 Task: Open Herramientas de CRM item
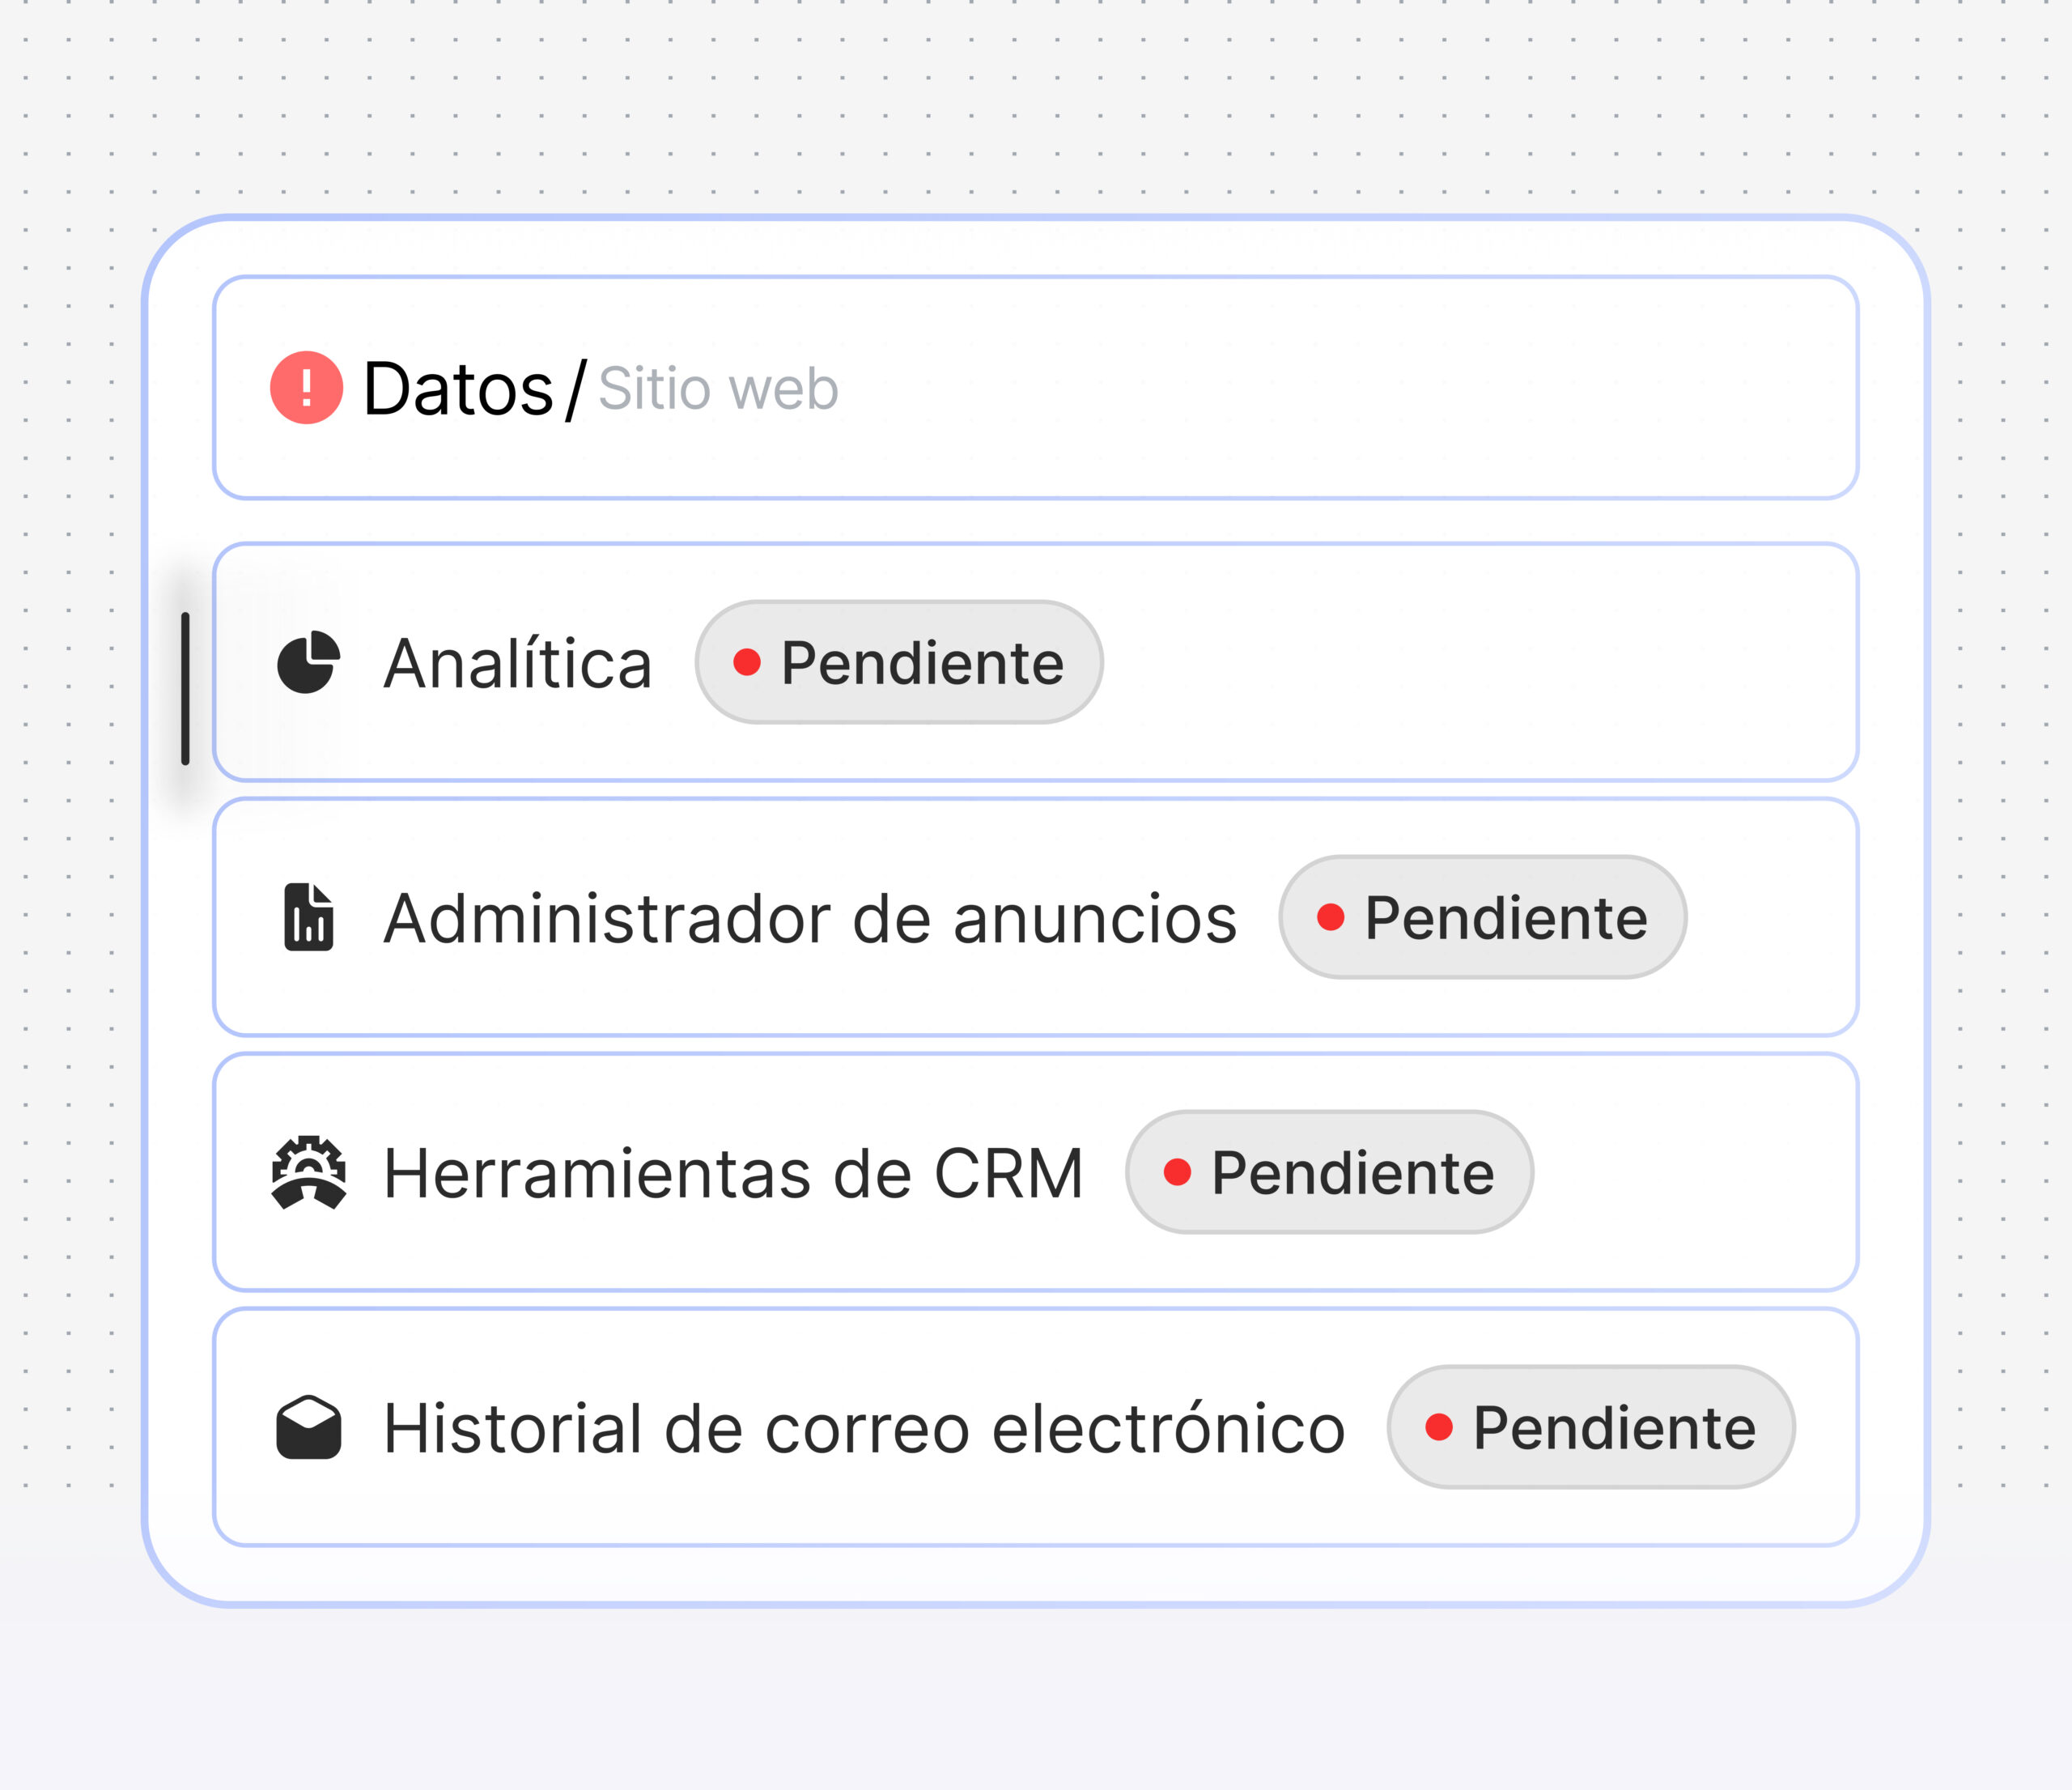coord(733,1174)
